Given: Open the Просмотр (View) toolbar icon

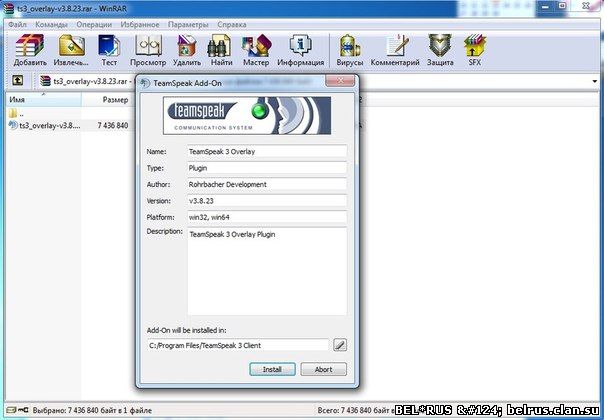Looking at the screenshot, I should tap(148, 50).
